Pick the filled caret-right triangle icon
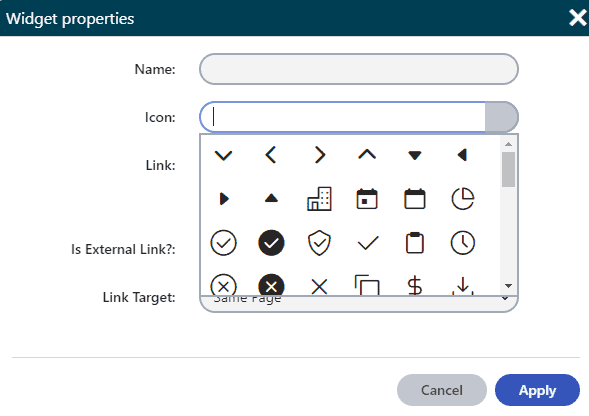This screenshot has height=416, width=589. pyautogui.click(x=224, y=199)
